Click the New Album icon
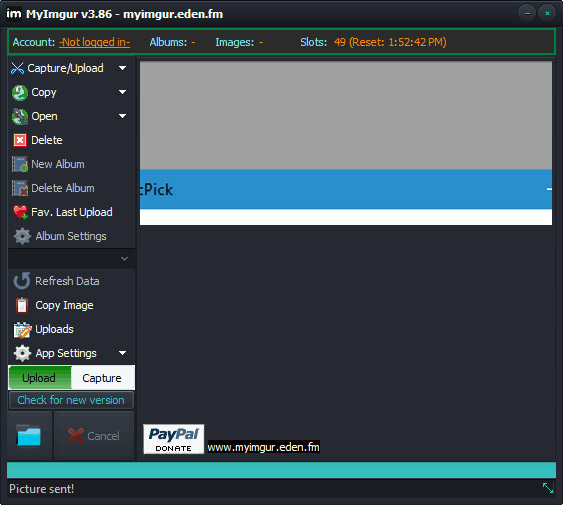The image size is (563, 505). pyautogui.click(x=20, y=164)
